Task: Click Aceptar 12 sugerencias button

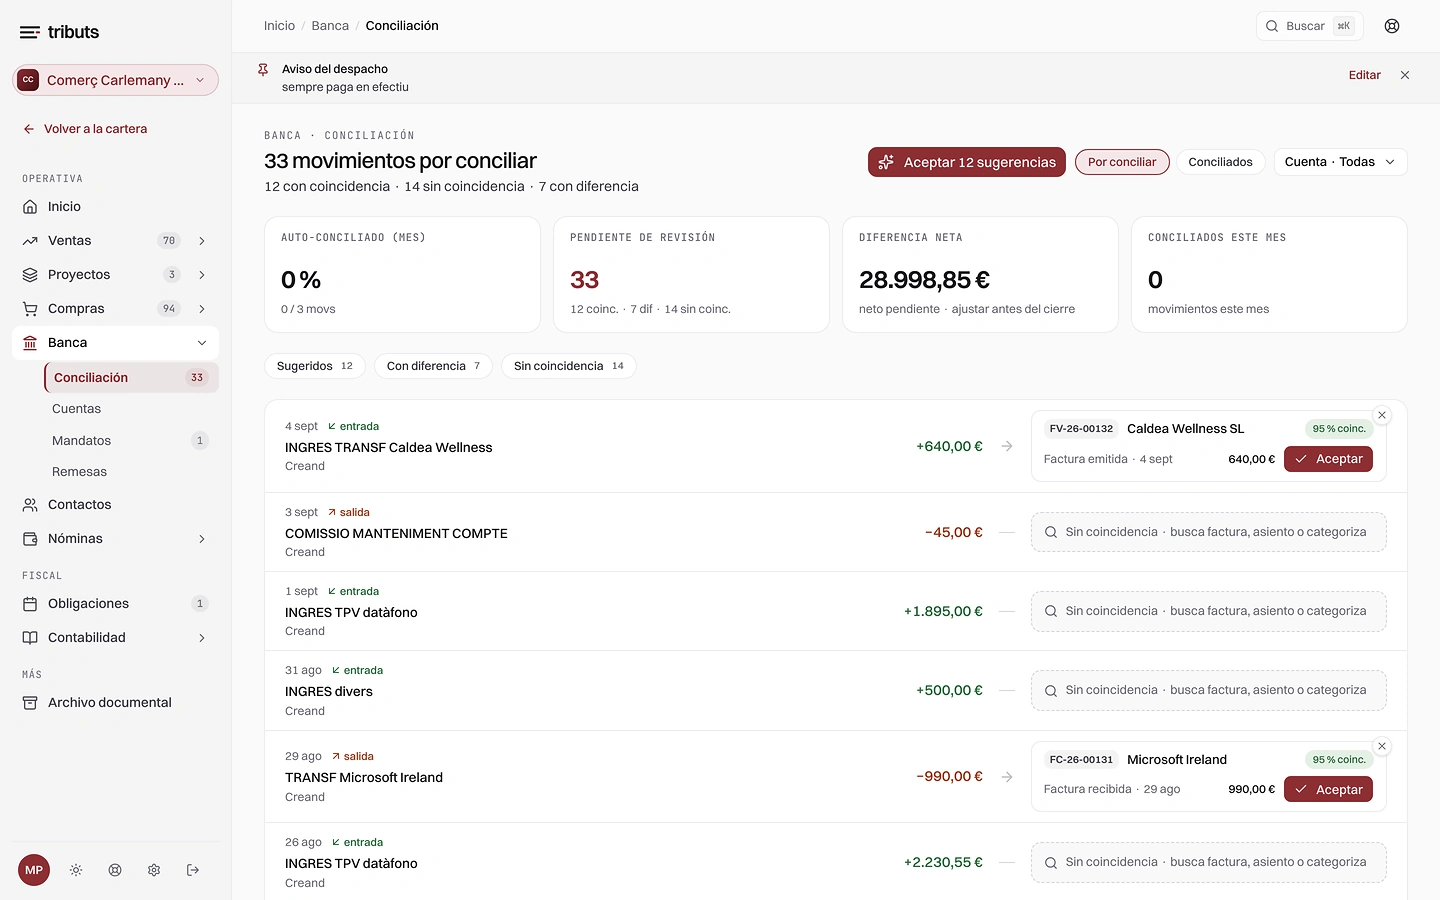Action: tap(967, 162)
